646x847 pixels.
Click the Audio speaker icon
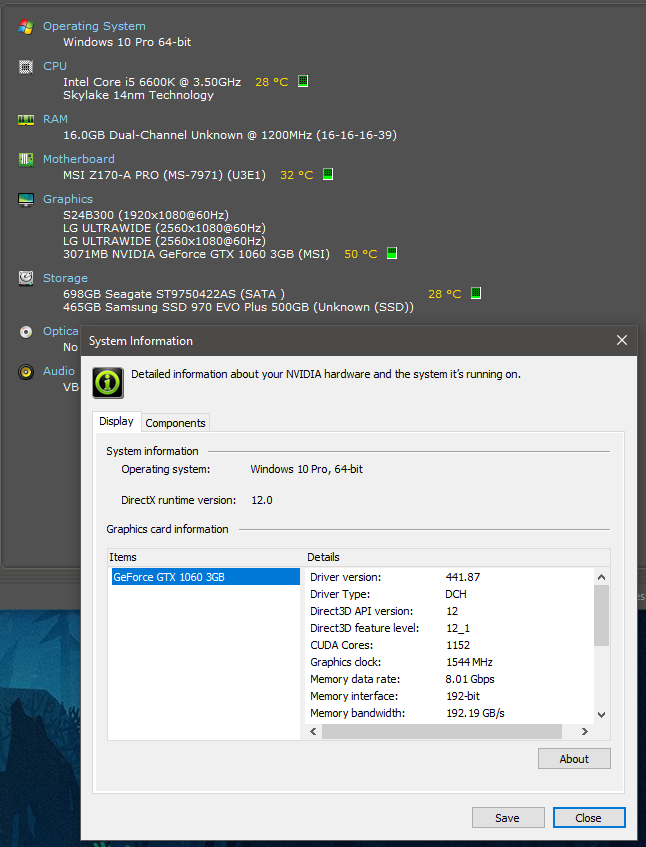[x=25, y=372]
